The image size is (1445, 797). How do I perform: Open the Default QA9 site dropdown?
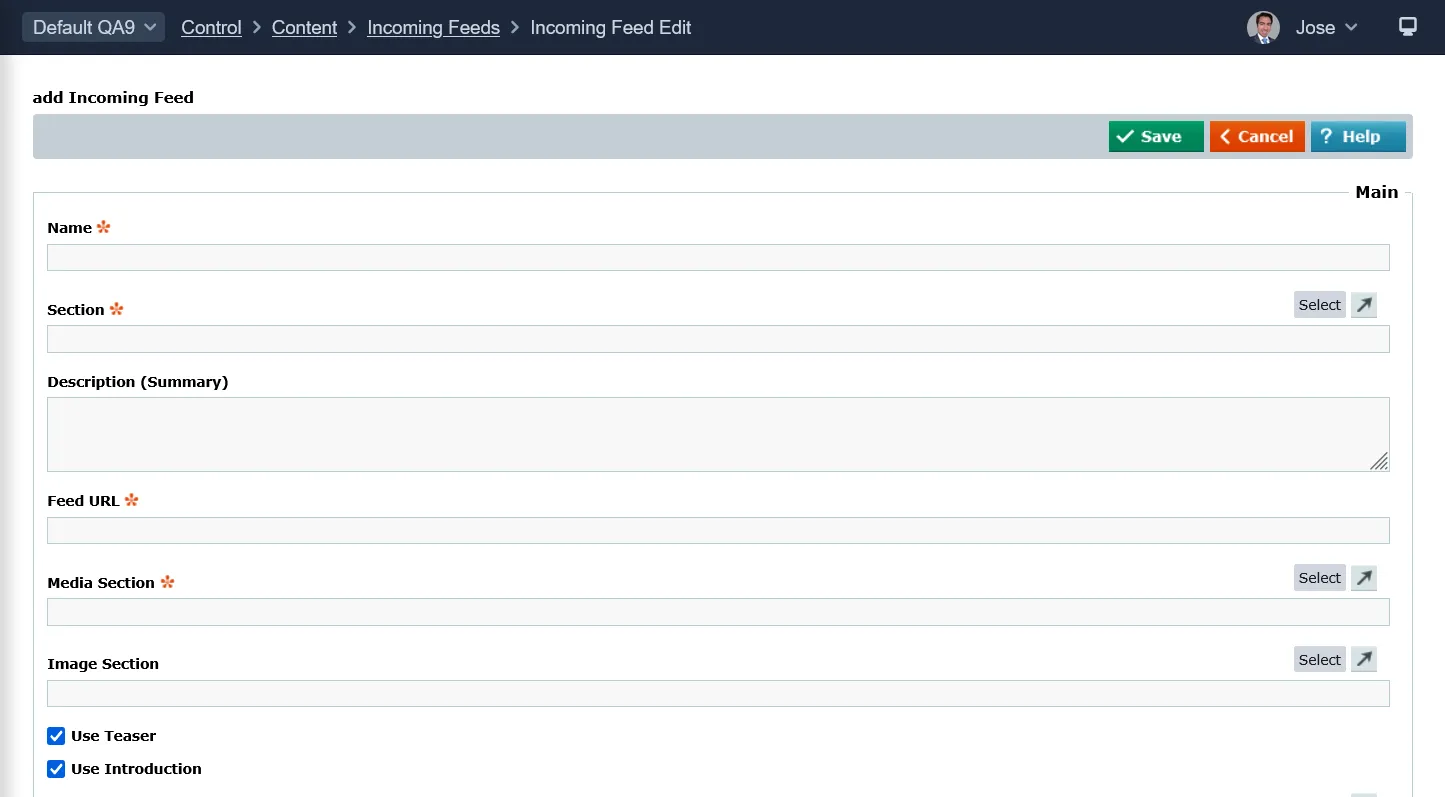94,27
